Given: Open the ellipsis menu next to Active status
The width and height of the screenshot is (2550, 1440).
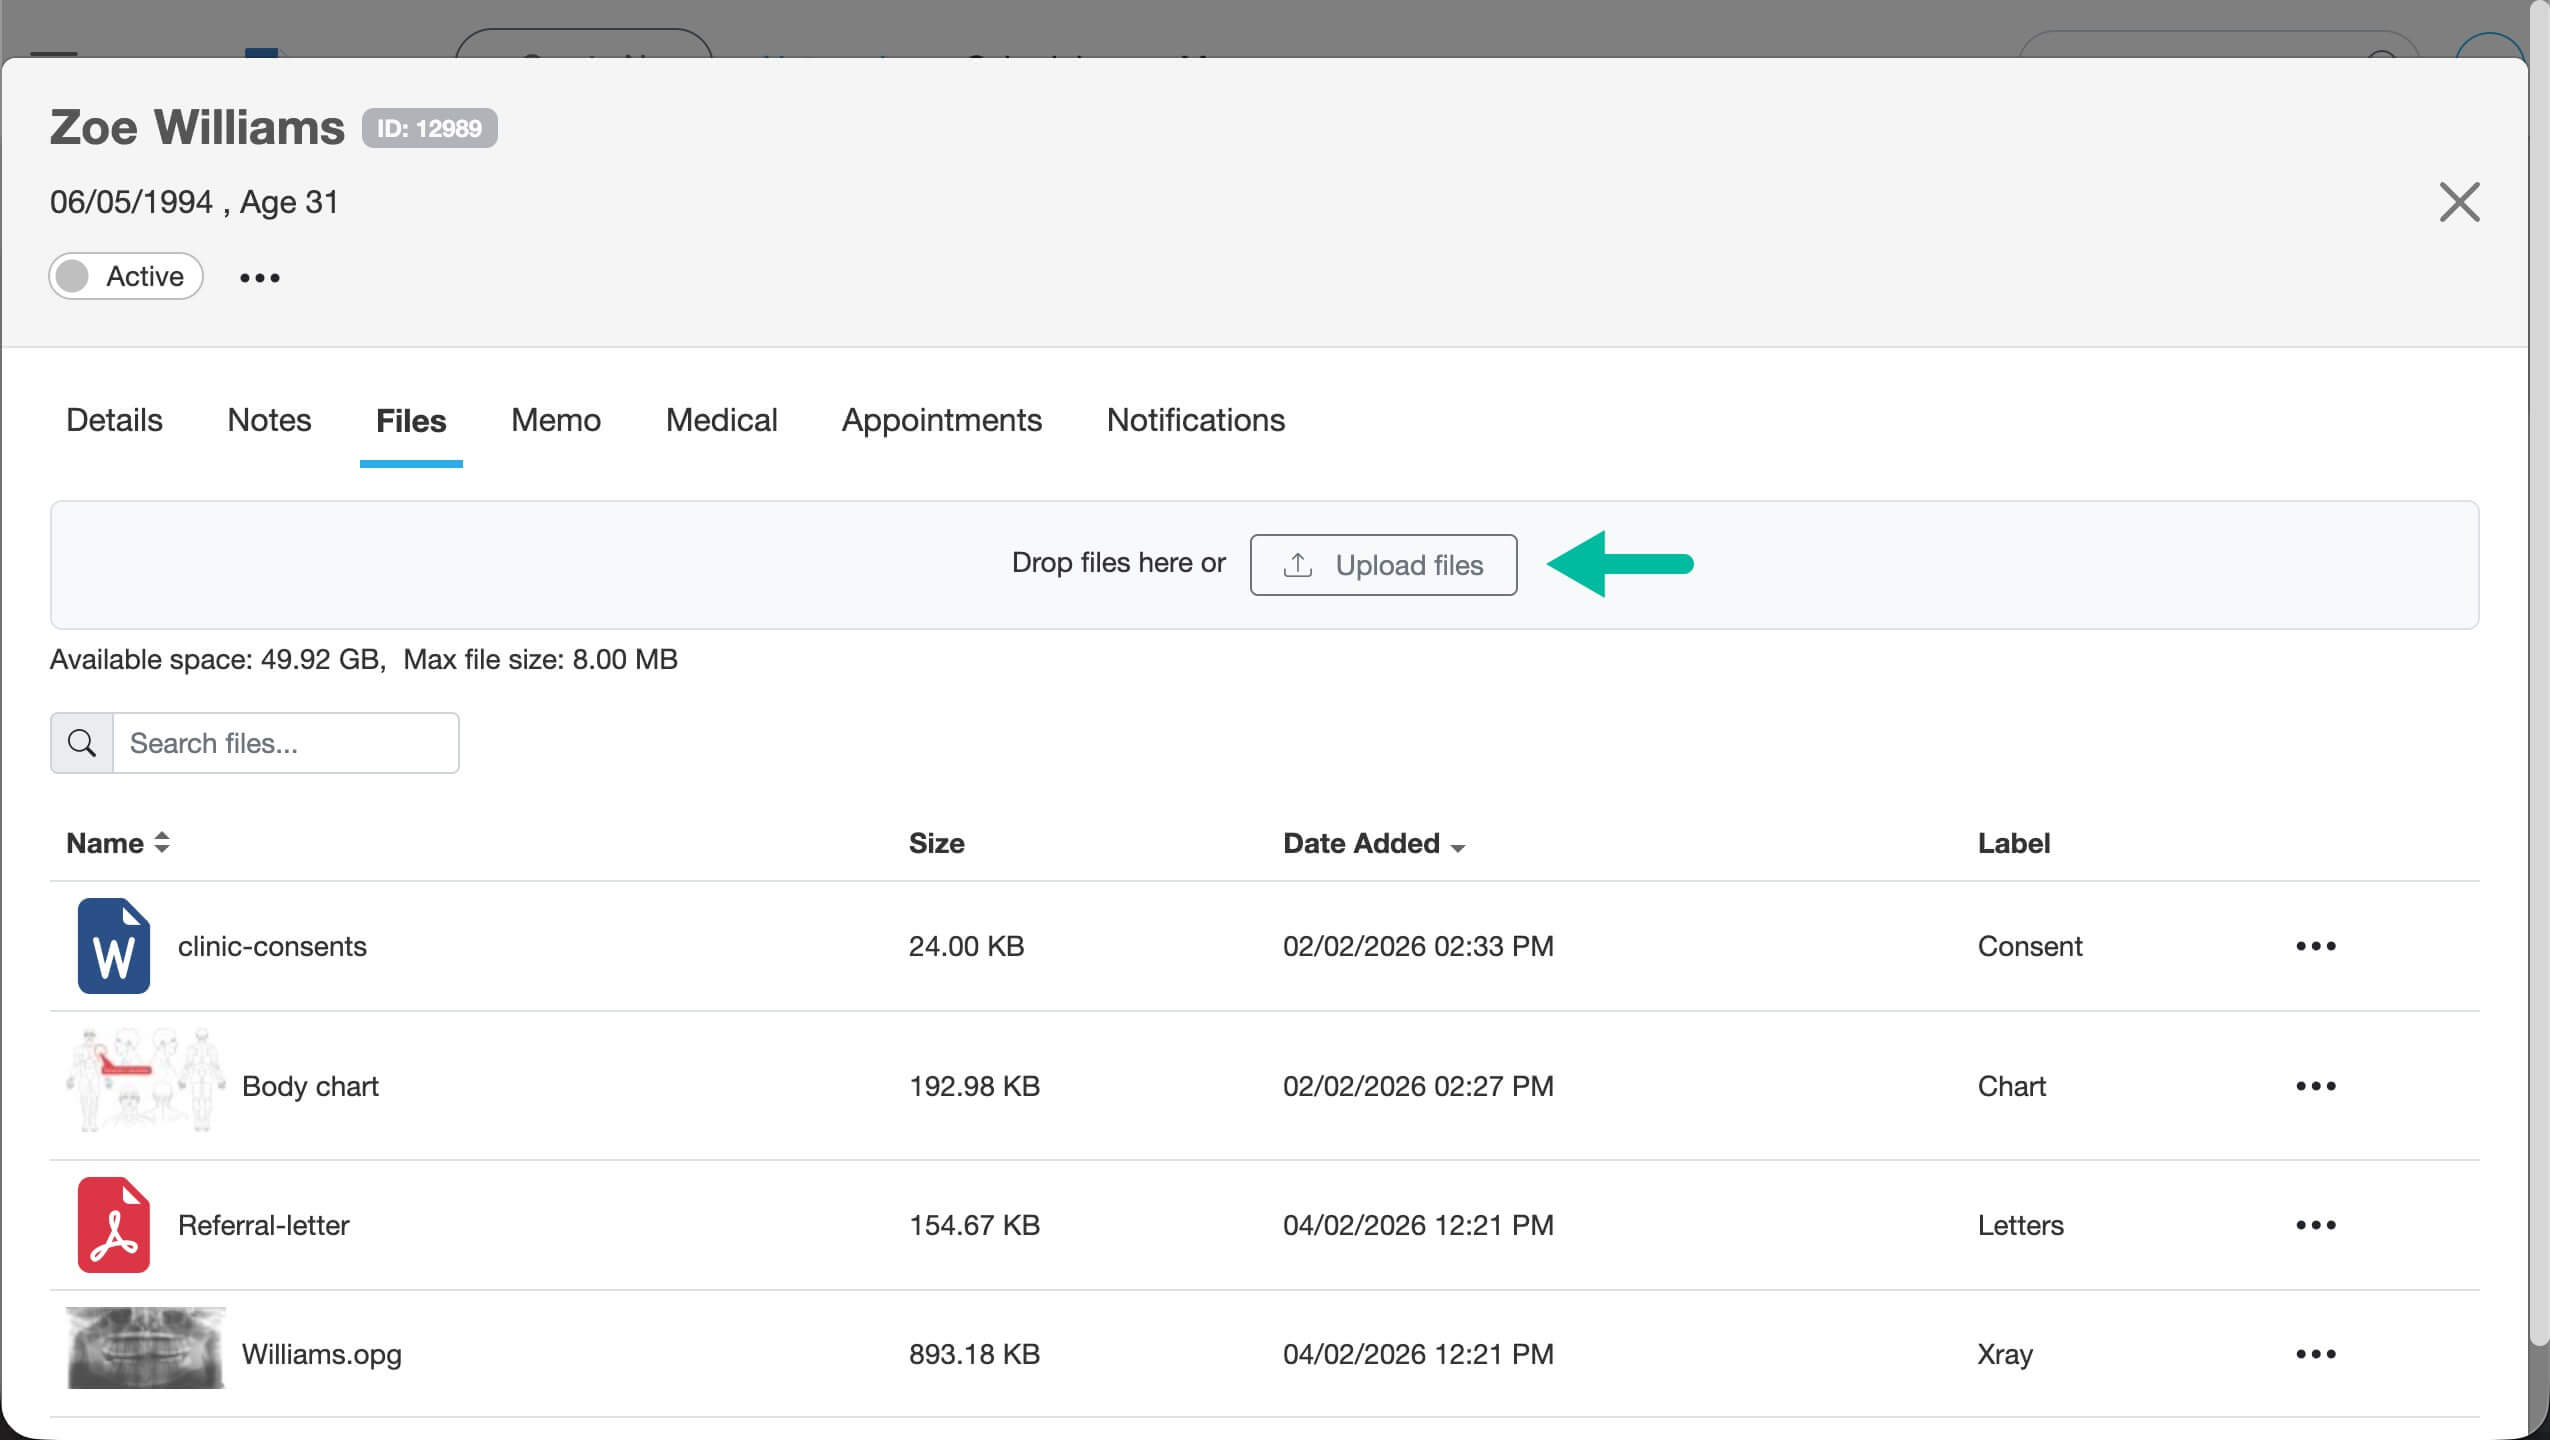Looking at the screenshot, I should coord(258,276).
